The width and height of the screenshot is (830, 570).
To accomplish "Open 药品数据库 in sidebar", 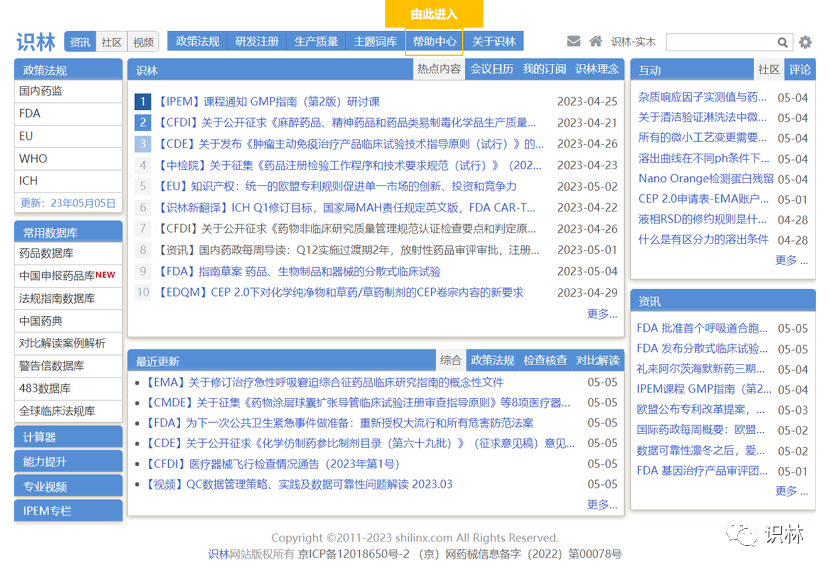I will pos(68,254).
